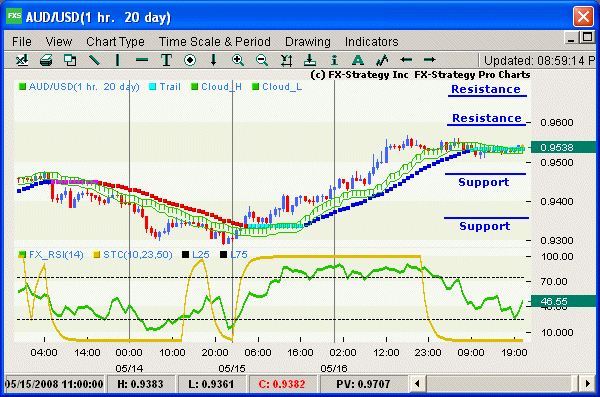
Task: Click the info i icon
Action: click(334, 60)
